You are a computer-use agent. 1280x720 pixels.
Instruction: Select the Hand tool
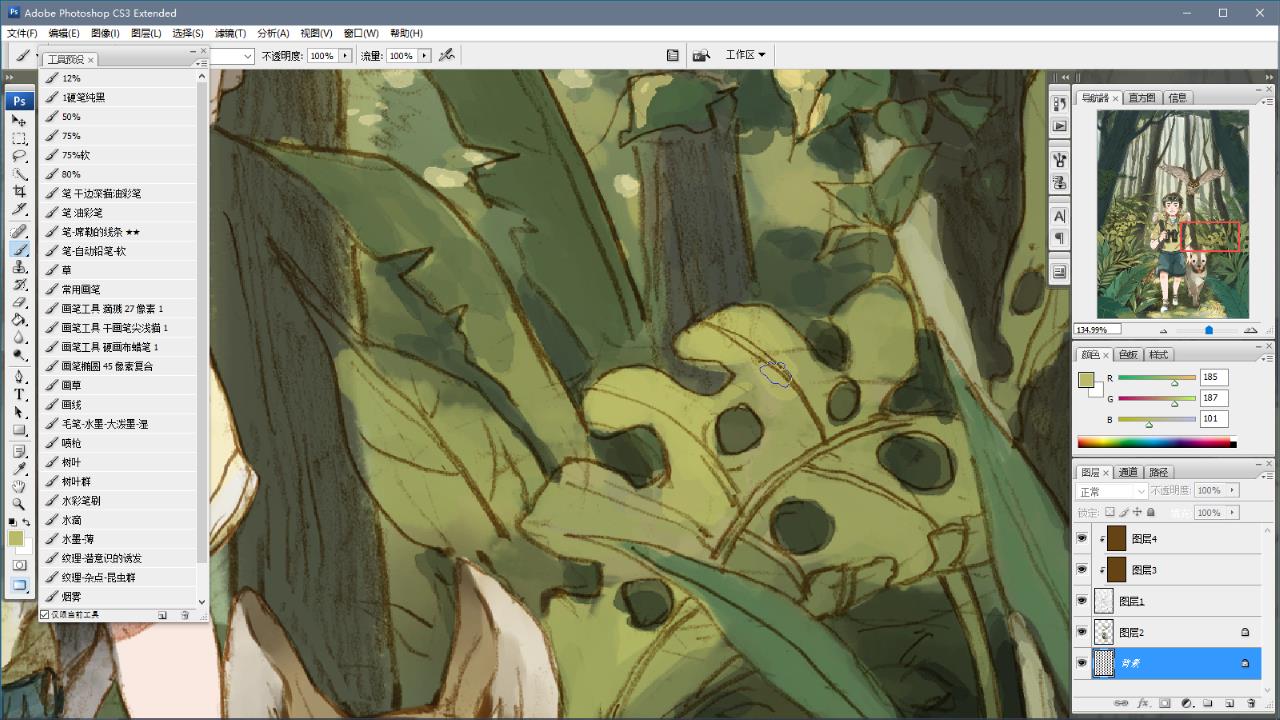tap(19, 487)
